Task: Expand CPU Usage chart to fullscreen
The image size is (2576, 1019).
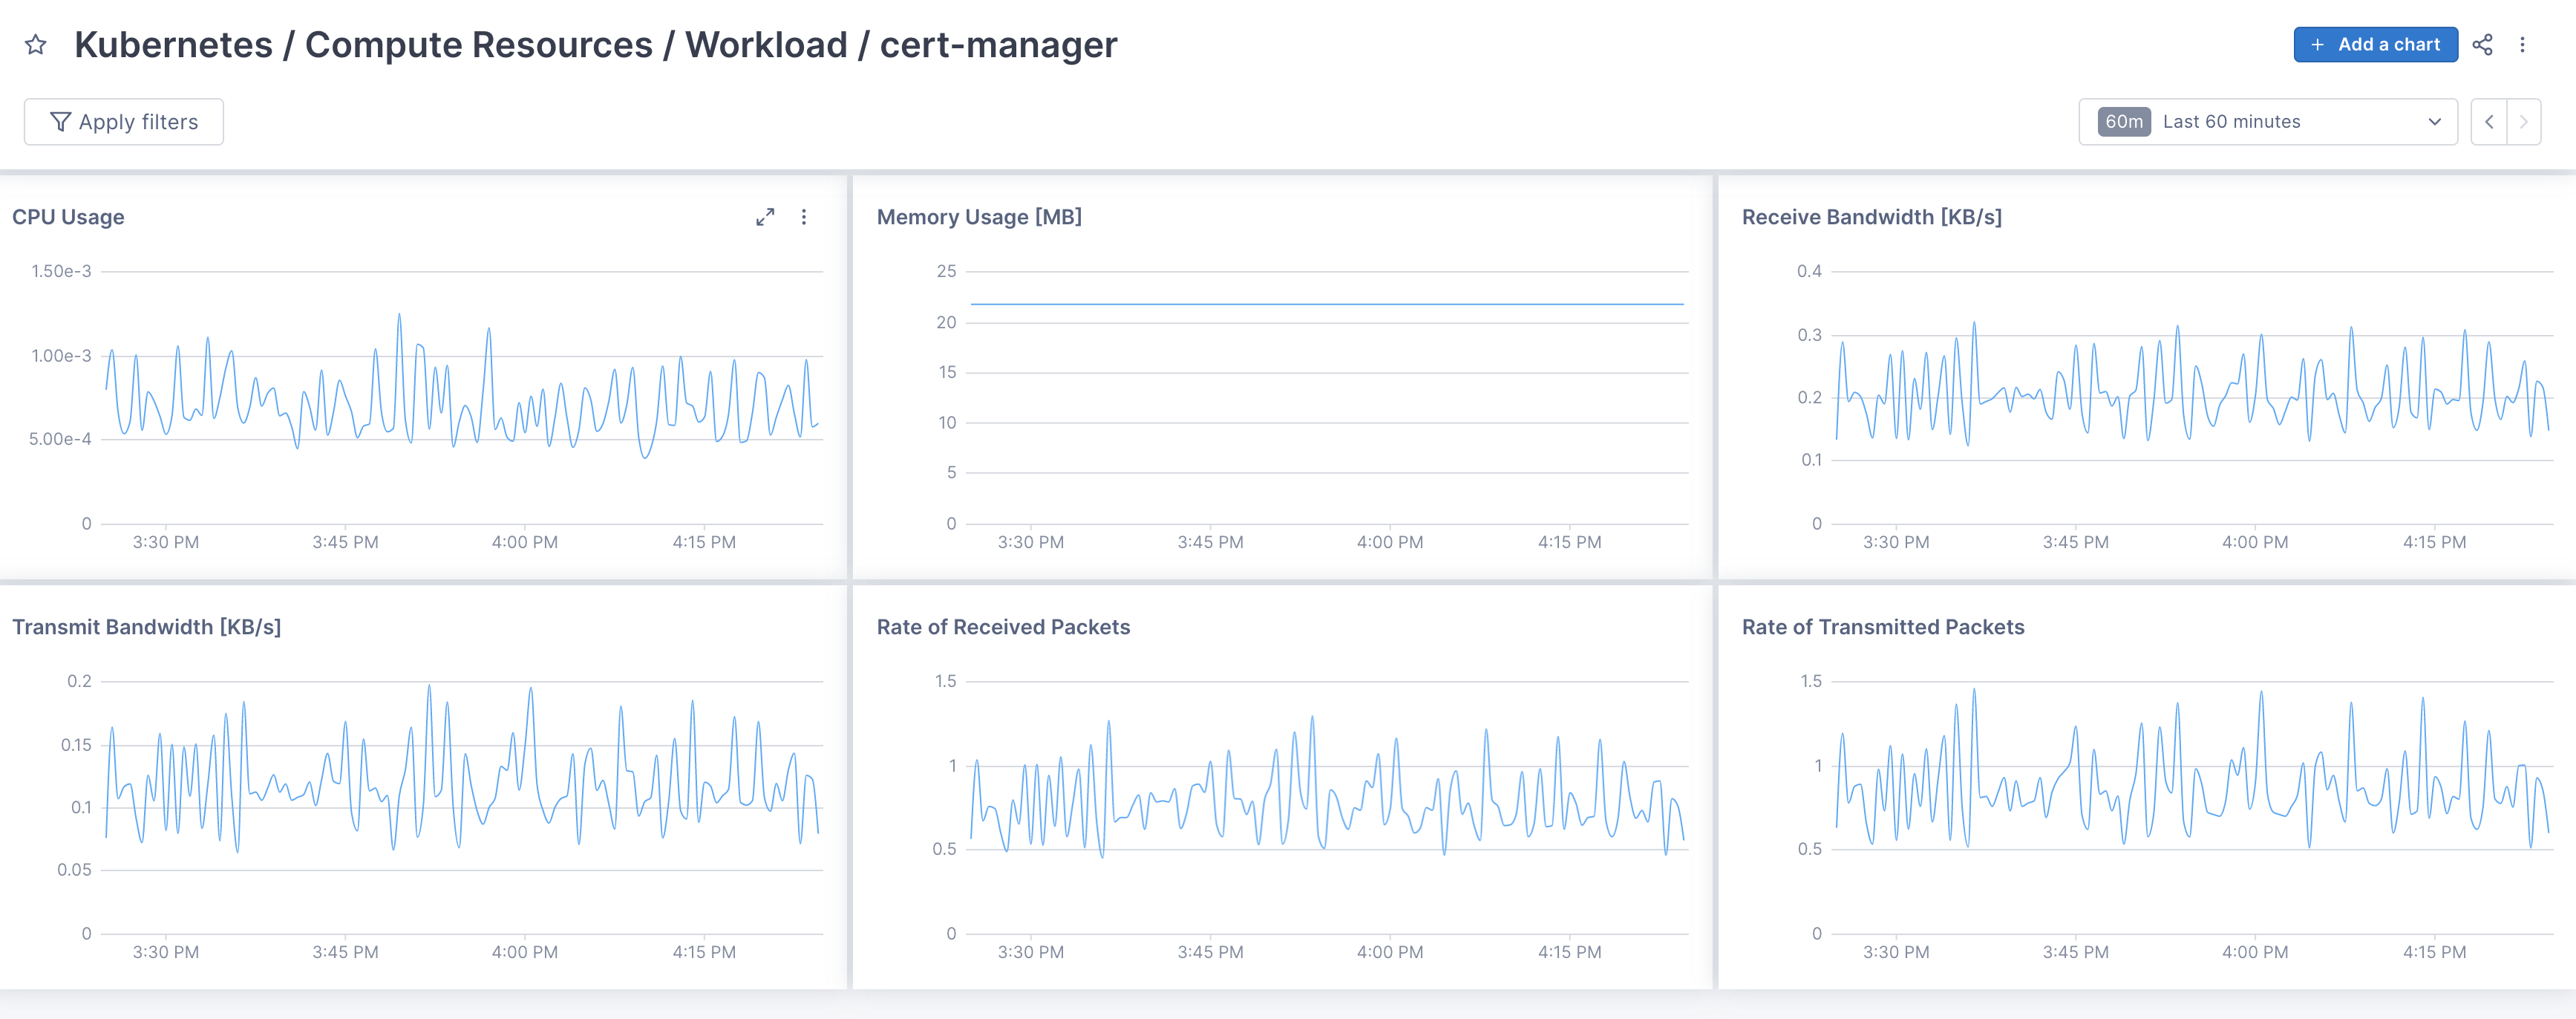Action: click(766, 216)
